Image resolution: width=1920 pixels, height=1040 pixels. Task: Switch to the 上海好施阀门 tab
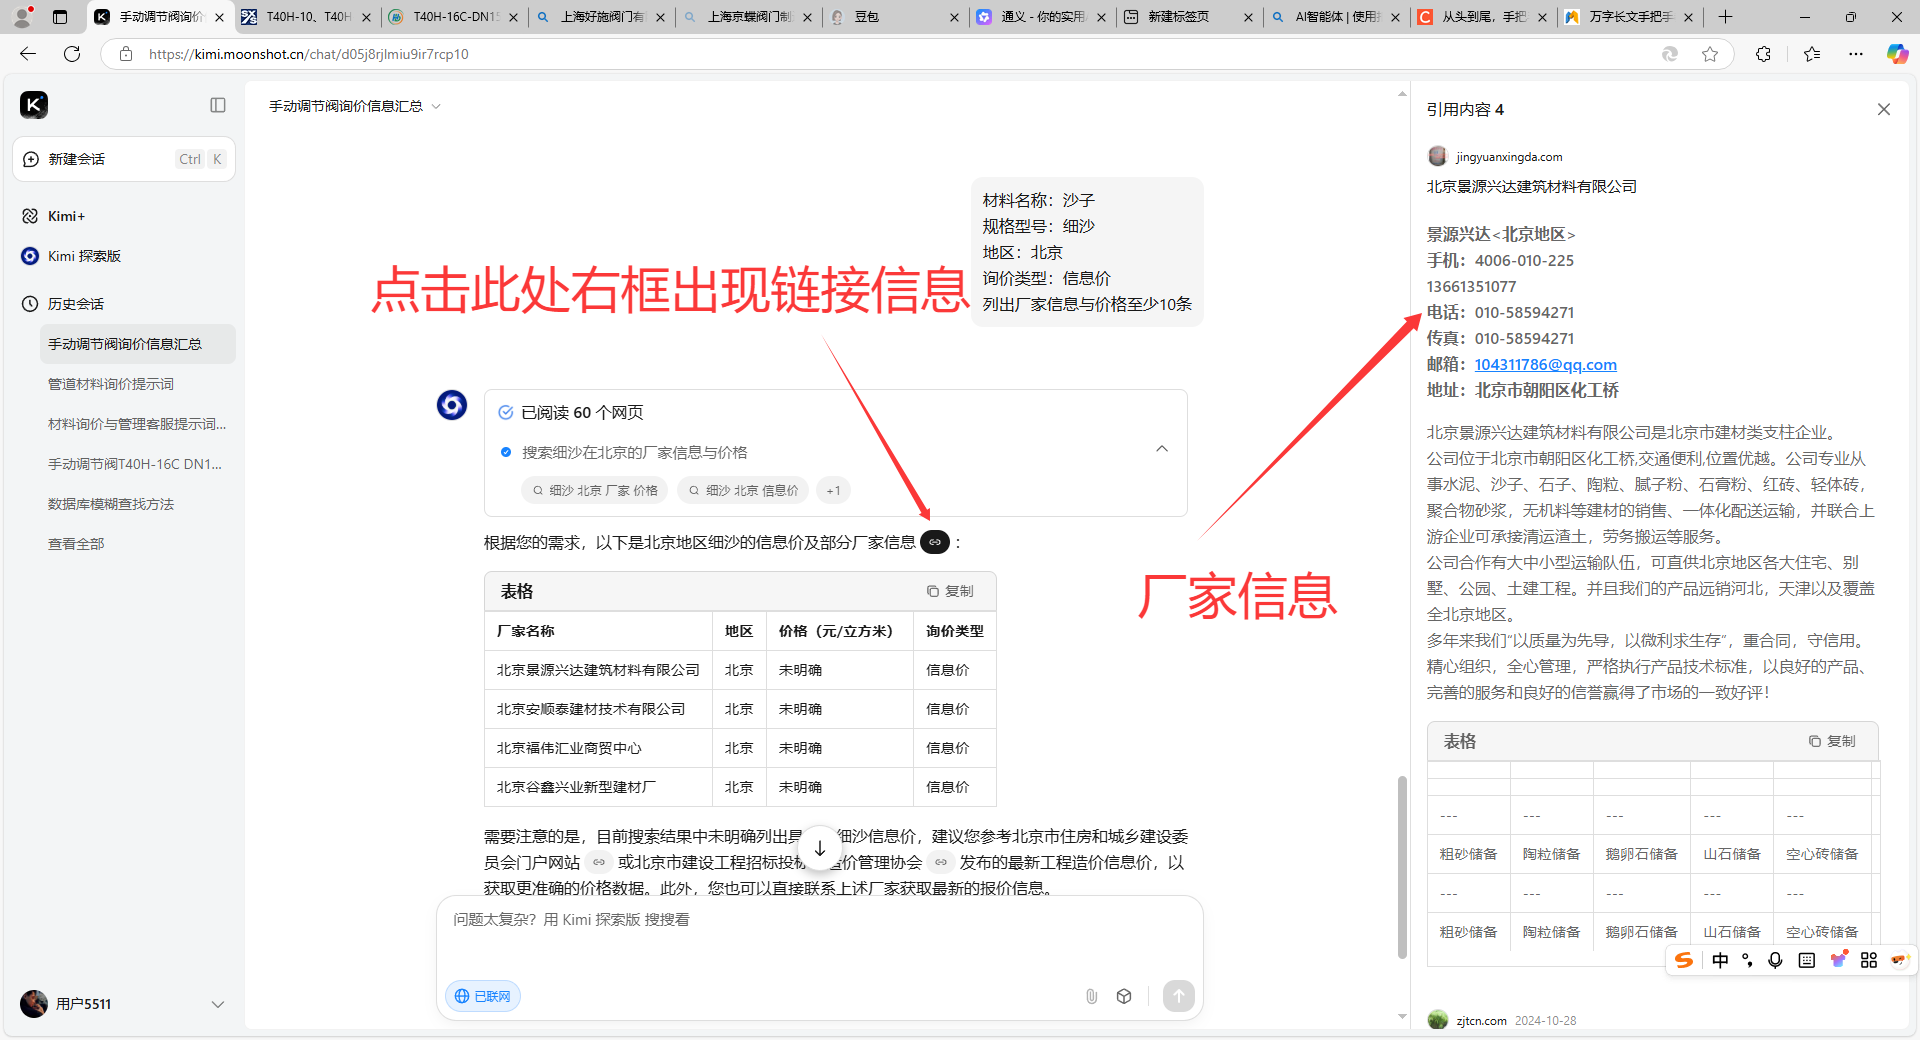tap(601, 17)
